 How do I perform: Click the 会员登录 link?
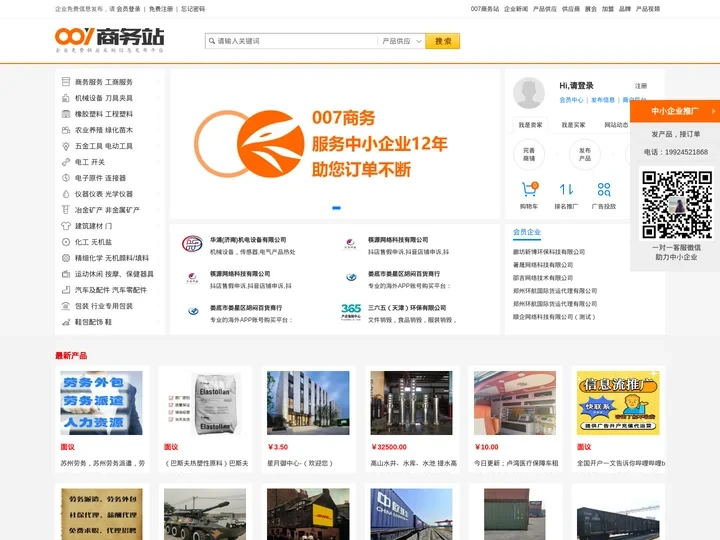click(129, 9)
